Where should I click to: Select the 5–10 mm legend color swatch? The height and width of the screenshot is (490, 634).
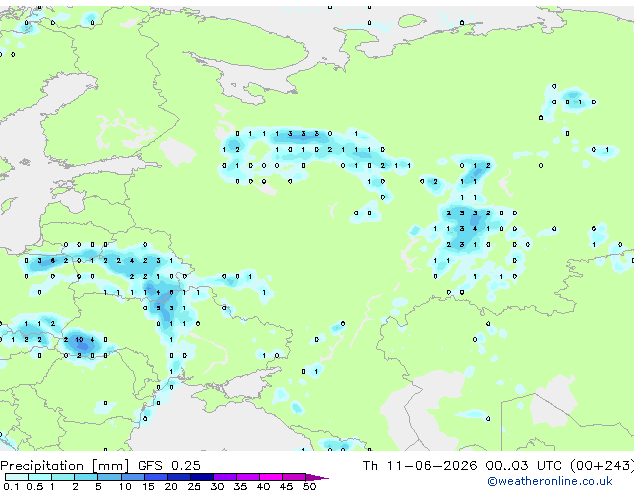coord(109,477)
